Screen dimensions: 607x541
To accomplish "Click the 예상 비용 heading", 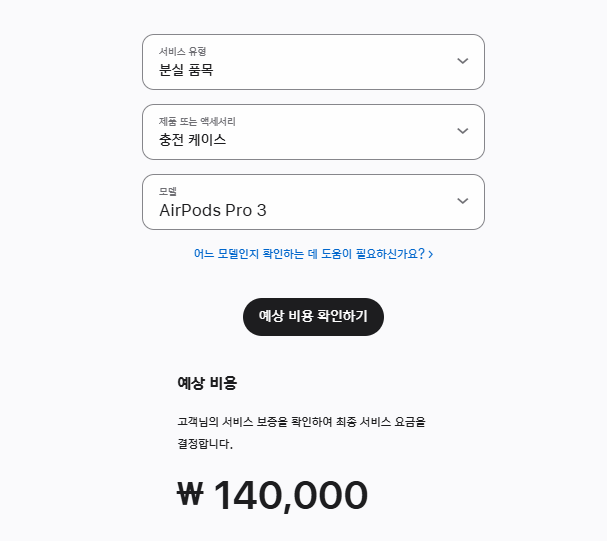I will [x=207, y=383].
